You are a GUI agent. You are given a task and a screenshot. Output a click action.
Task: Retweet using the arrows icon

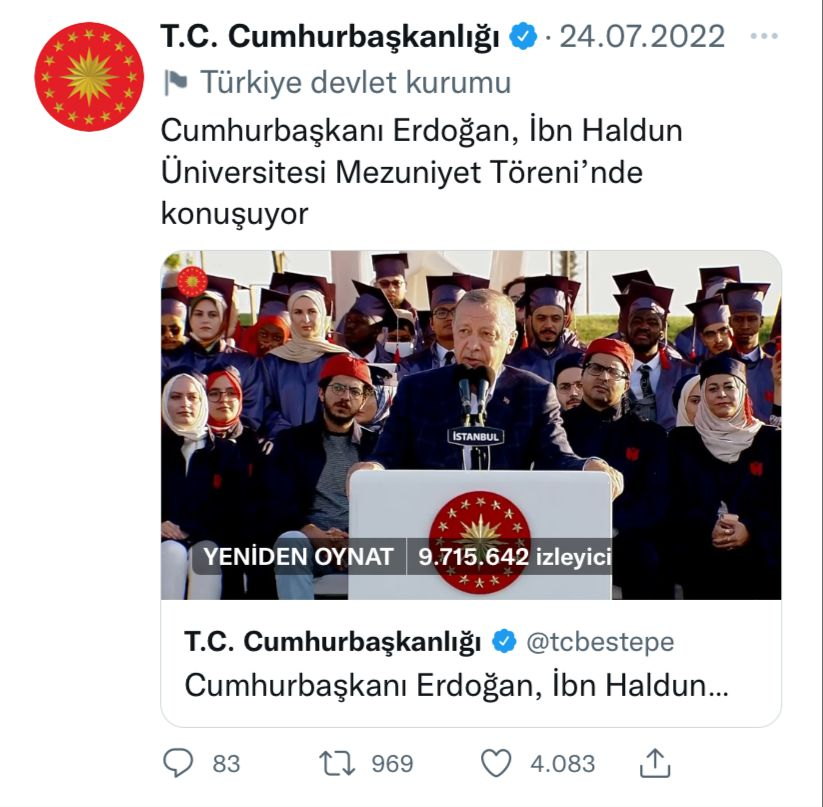coord(337,763)
